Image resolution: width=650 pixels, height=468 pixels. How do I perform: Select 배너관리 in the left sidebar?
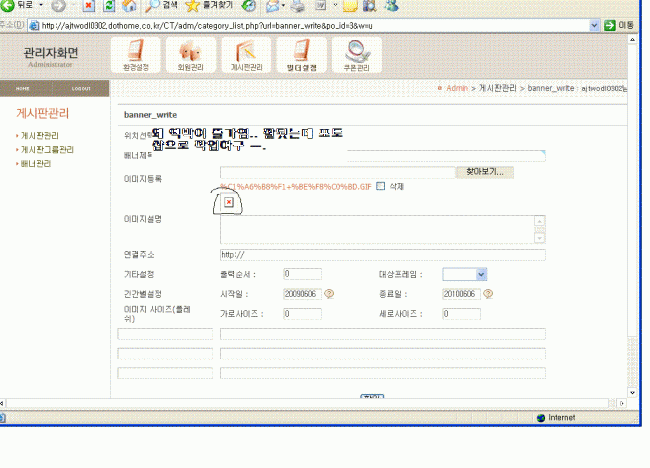[x=36, y=163]
